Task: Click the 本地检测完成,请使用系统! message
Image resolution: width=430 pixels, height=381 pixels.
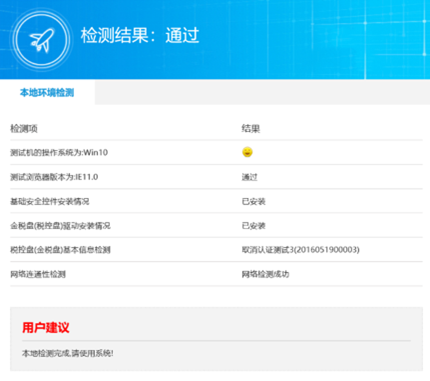Action: tap(68, 353)
